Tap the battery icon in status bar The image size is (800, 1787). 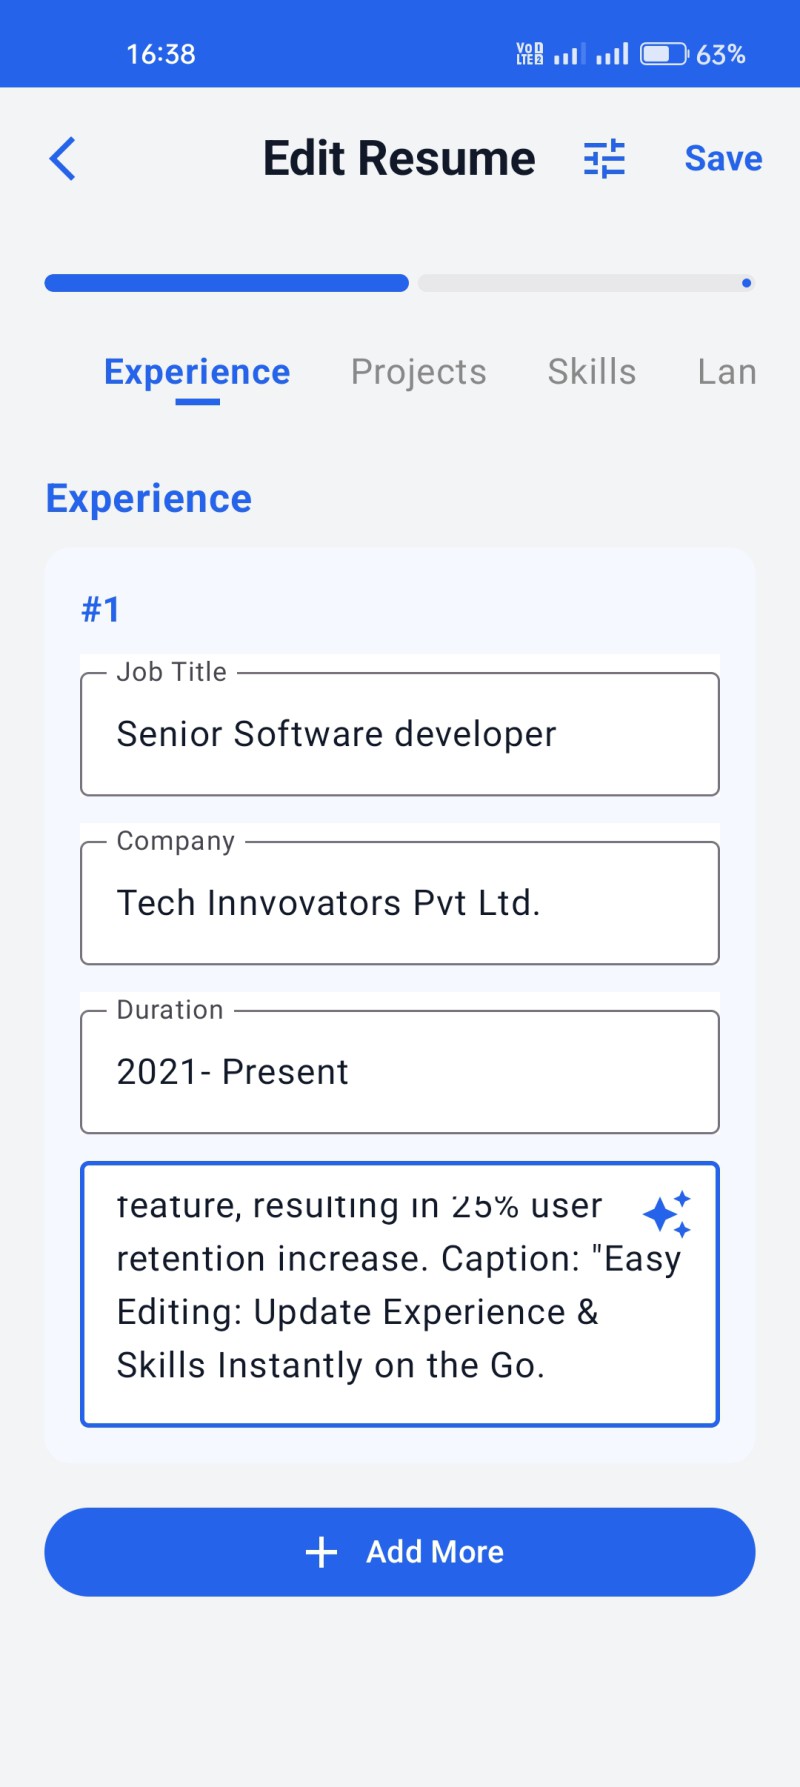(663, 54)
